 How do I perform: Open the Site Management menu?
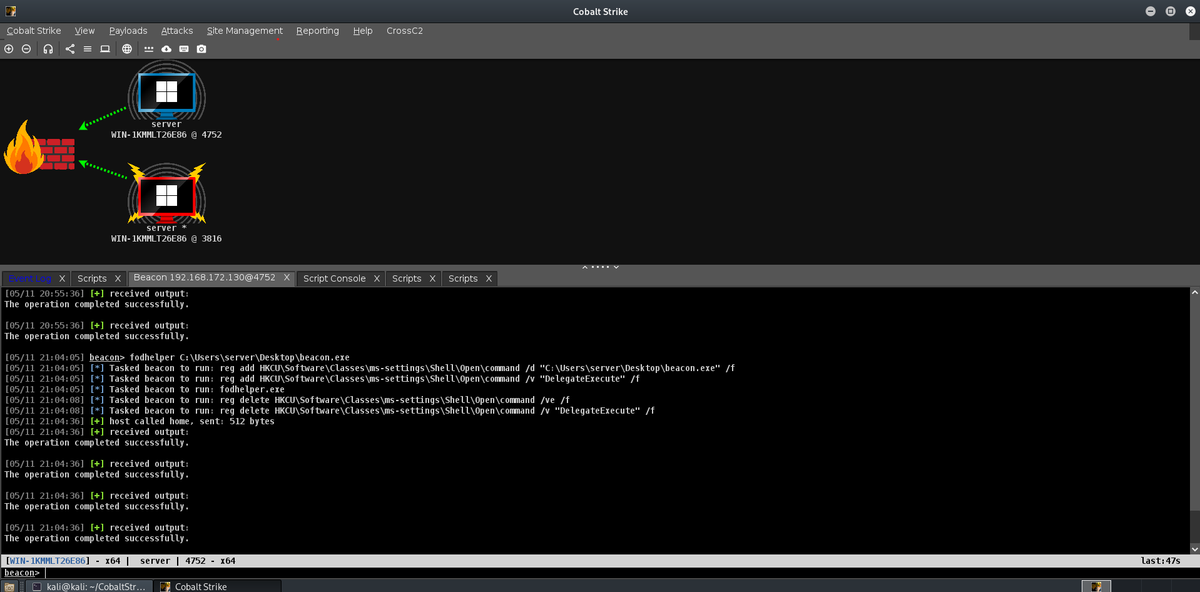[x=245, y=31]
